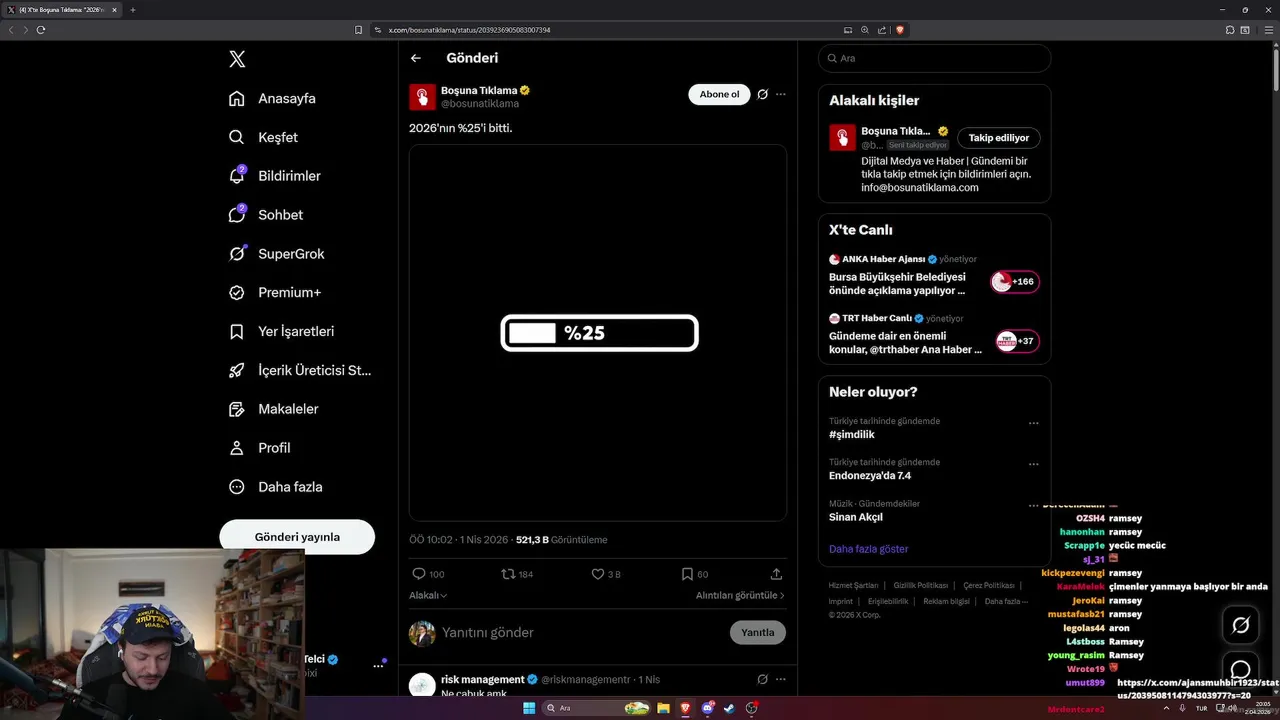Open the %25 battery image

(x=598, y=333)
